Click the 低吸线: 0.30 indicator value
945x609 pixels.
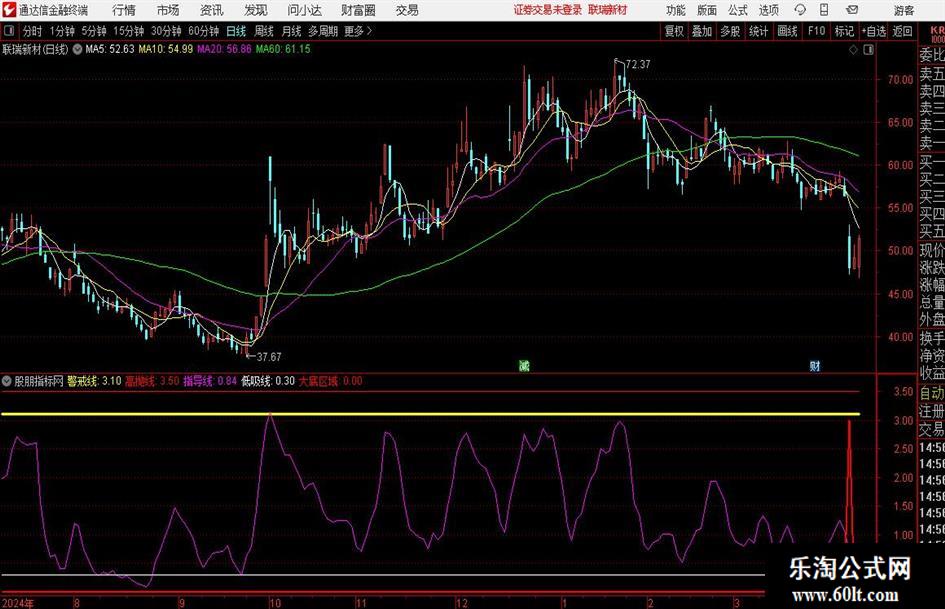(268, 381)
